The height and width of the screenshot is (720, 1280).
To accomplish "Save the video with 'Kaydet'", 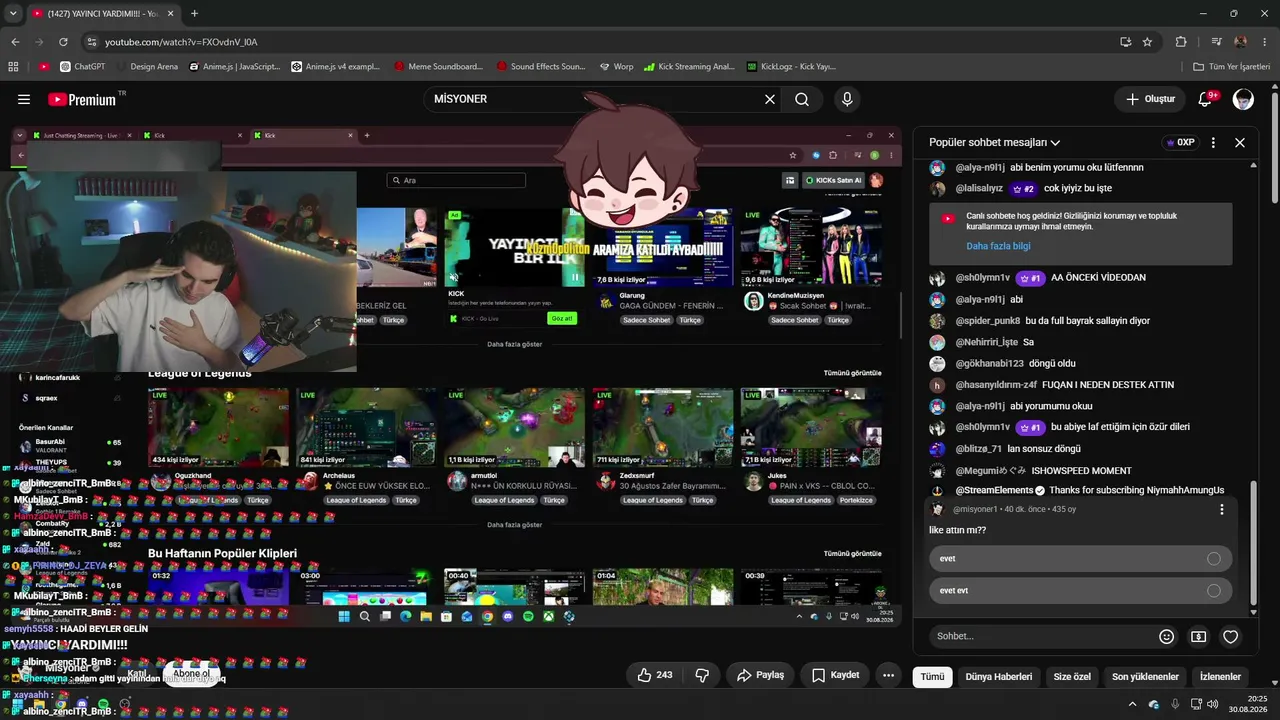I will [835, 675].
